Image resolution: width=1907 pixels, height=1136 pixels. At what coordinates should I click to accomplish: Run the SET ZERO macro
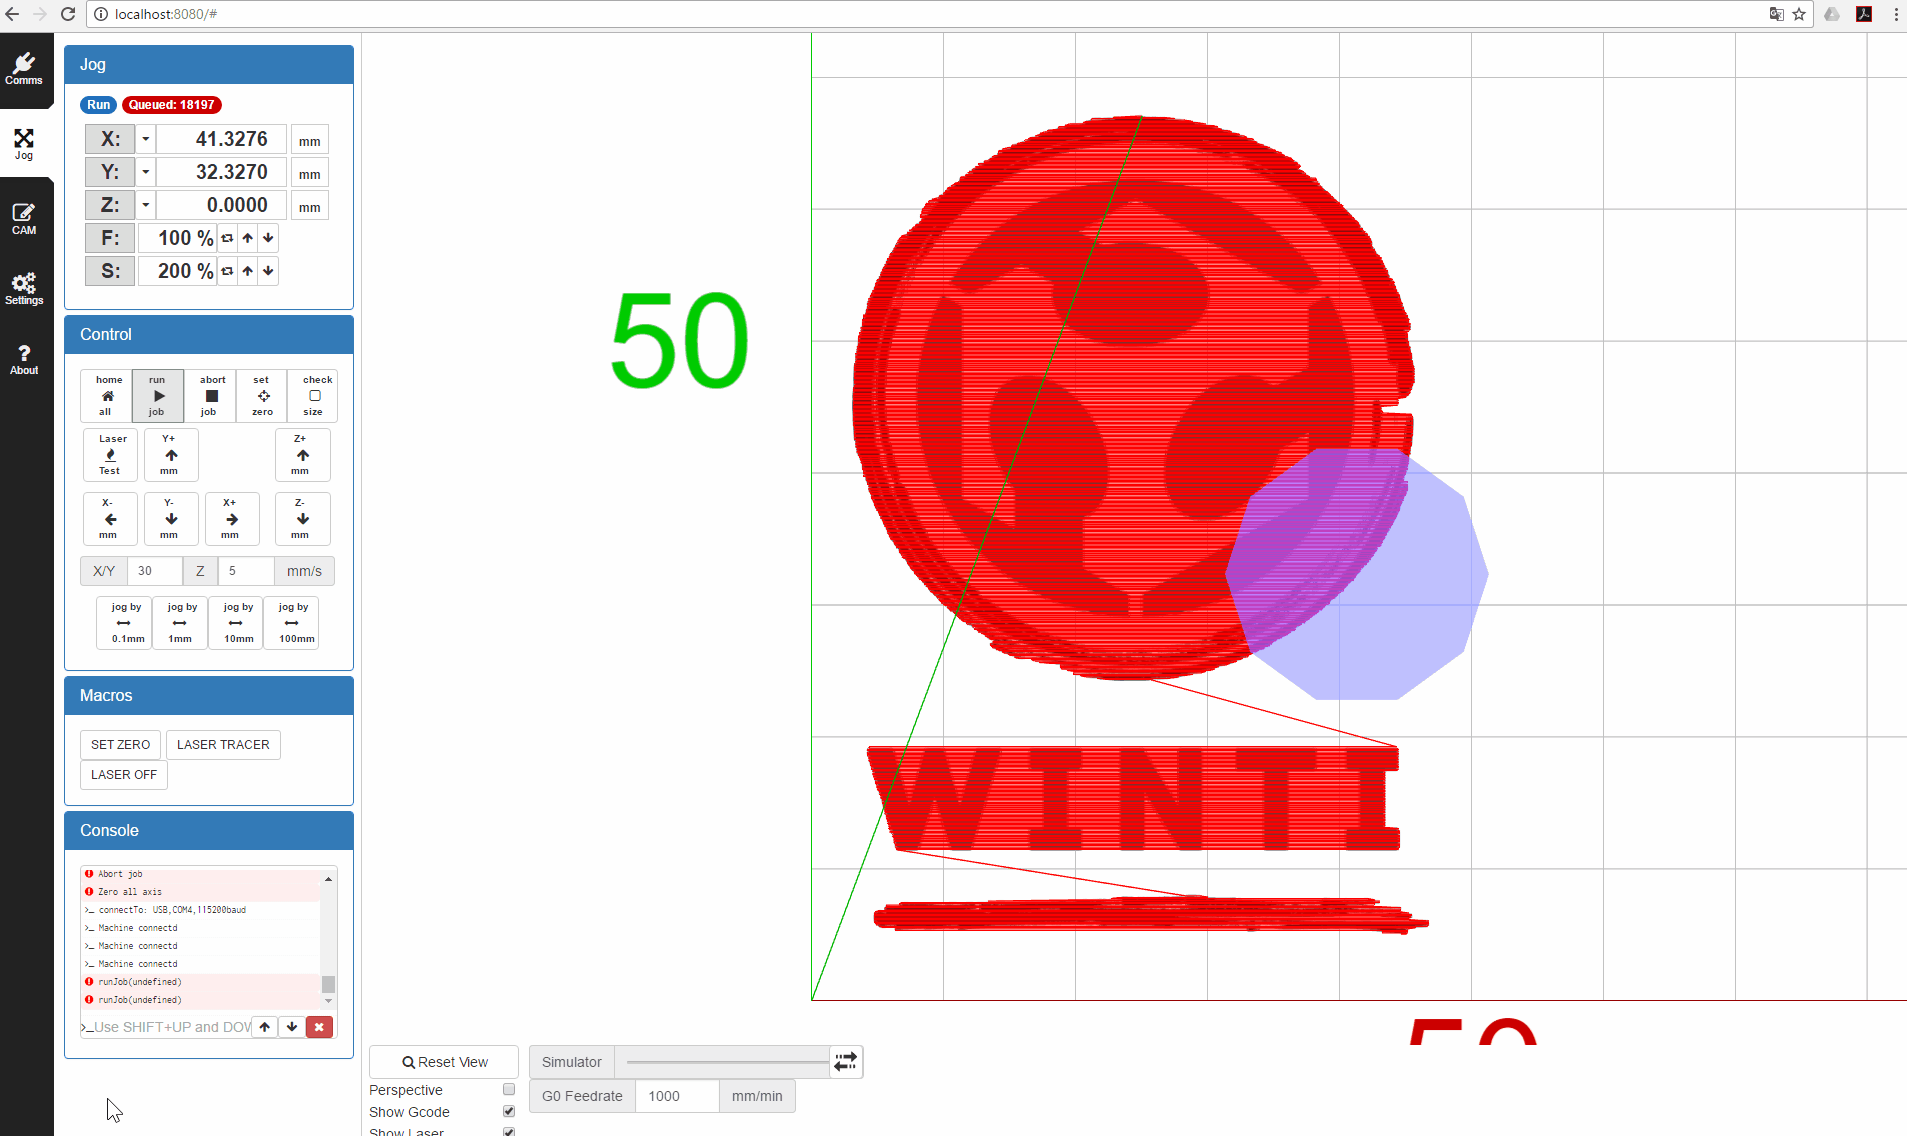click(x=120, y=745)
